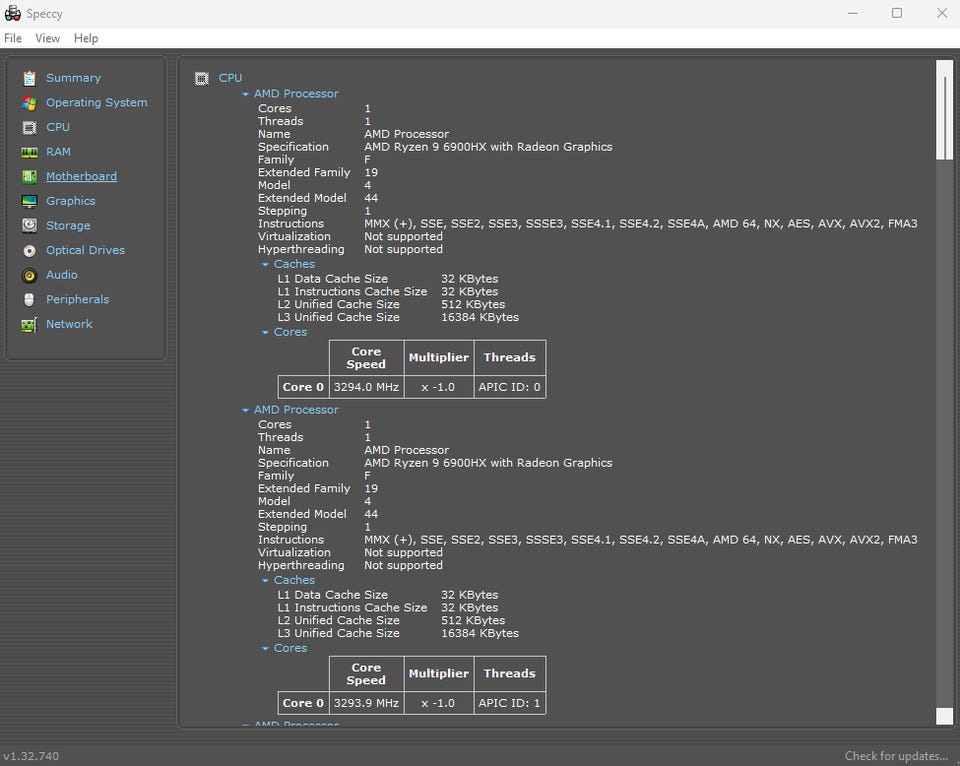The image size is (960, 766).
Task: Click the Graphics monitor icon in sidebar
Action: [29, 201]
